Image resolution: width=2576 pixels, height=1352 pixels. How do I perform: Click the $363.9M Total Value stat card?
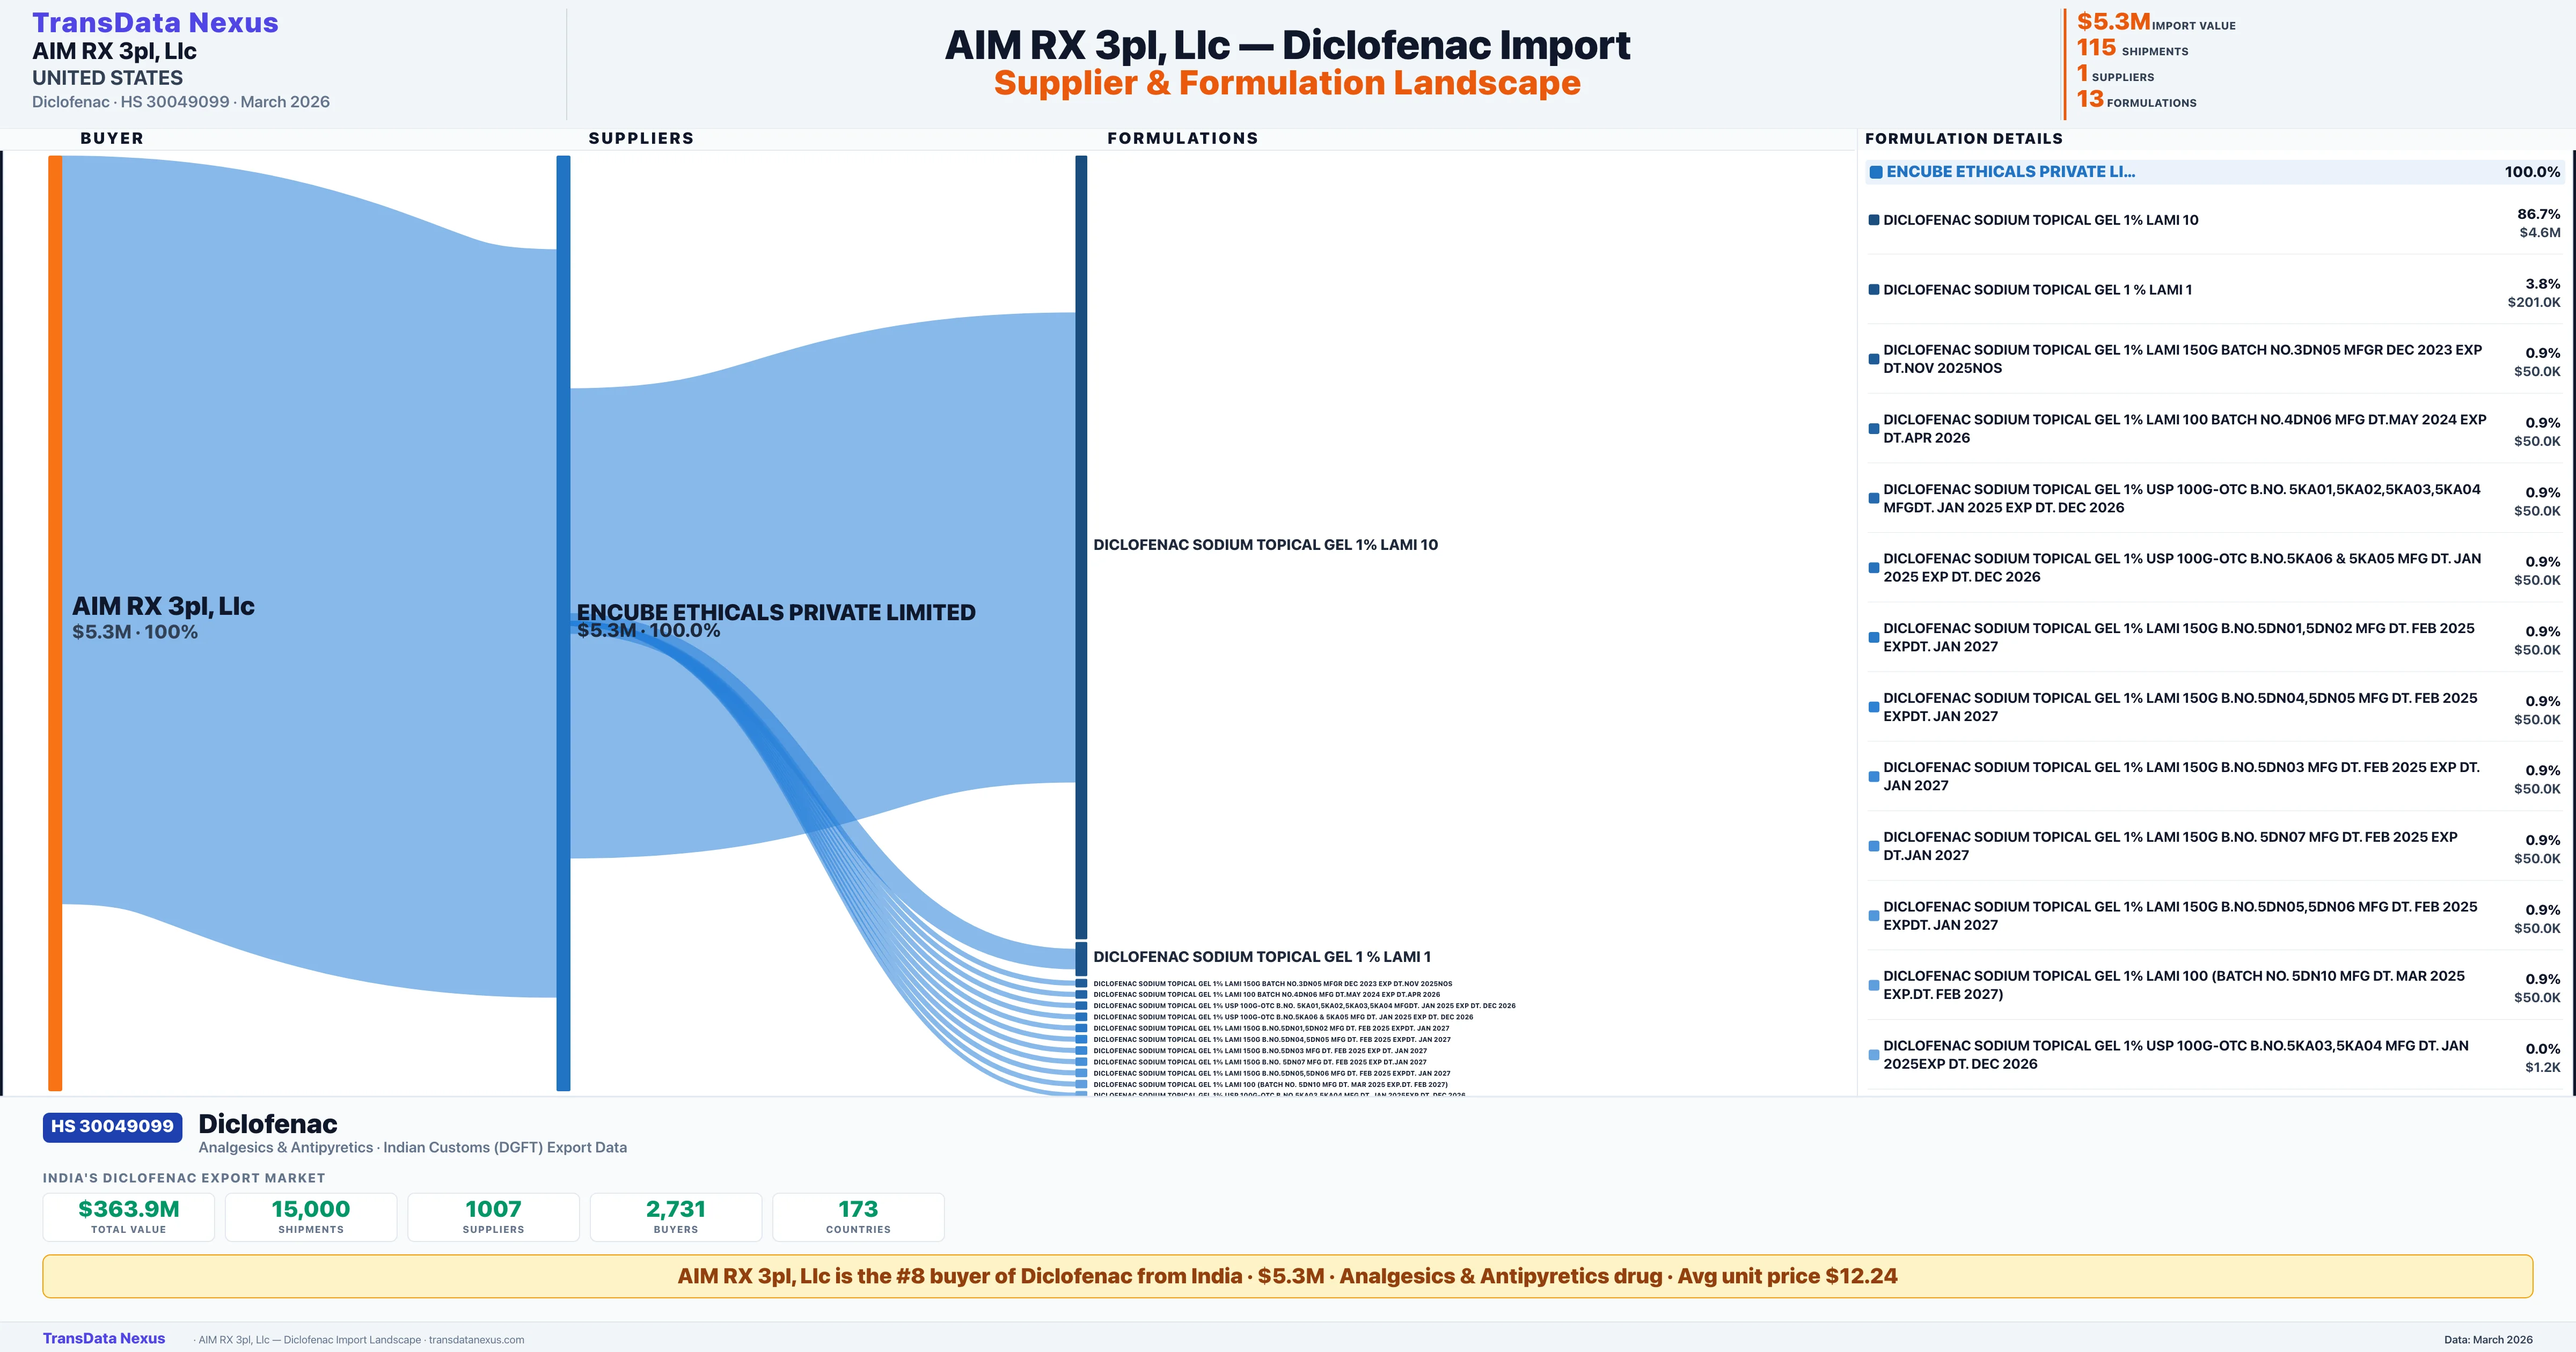coord(128,1216)
